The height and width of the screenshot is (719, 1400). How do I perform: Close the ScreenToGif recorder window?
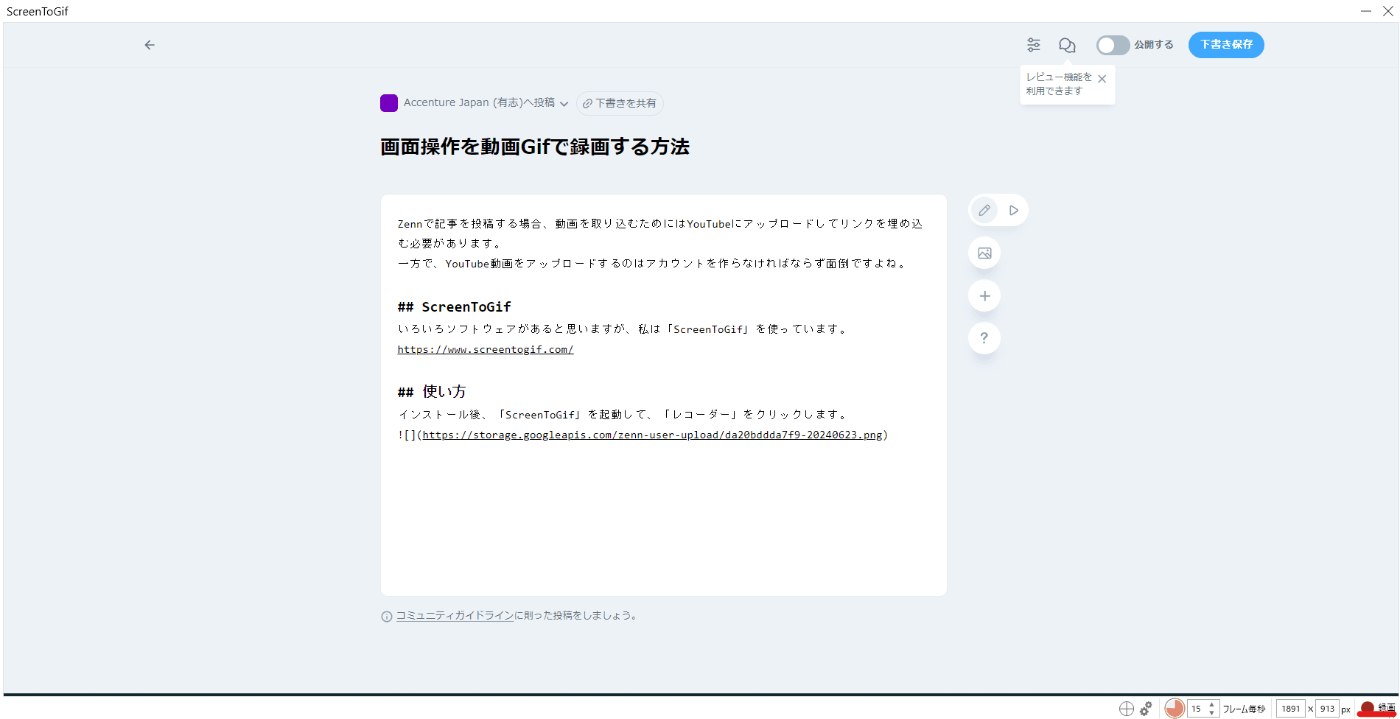(x=1387, y=10)
